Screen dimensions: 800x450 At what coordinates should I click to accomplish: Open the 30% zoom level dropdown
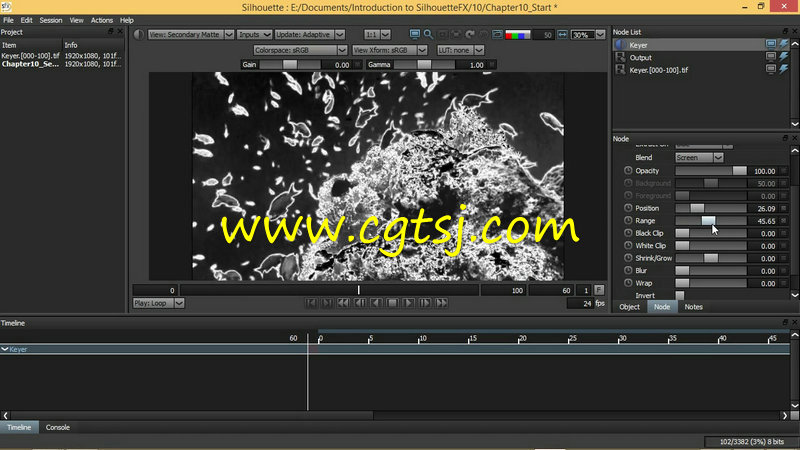588,35
